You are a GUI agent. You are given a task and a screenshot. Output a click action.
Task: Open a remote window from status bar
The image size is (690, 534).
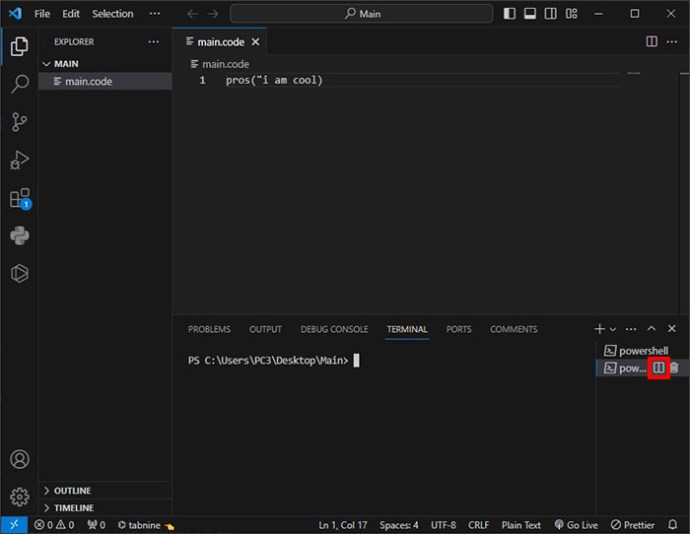click(14, 525)
